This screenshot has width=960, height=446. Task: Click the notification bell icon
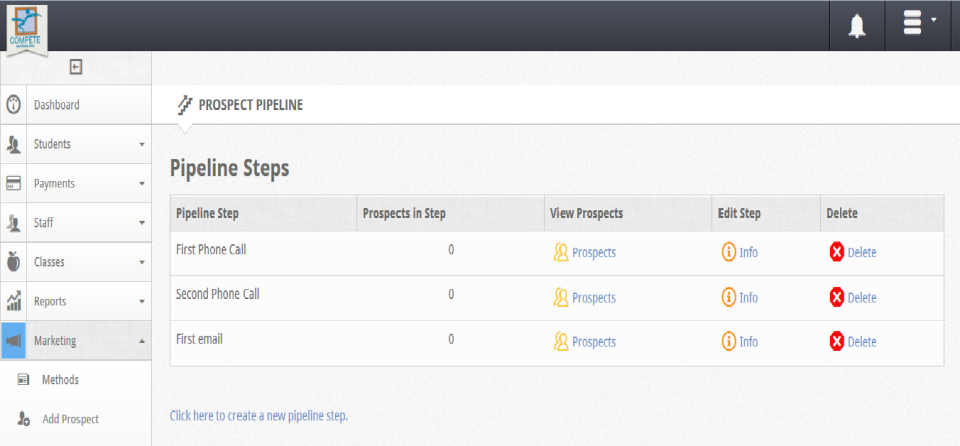857,26
